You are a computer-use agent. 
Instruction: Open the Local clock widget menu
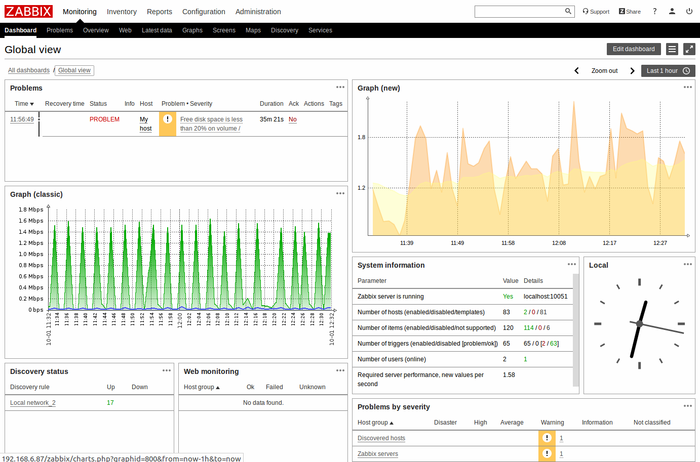(x=687, y=265)
